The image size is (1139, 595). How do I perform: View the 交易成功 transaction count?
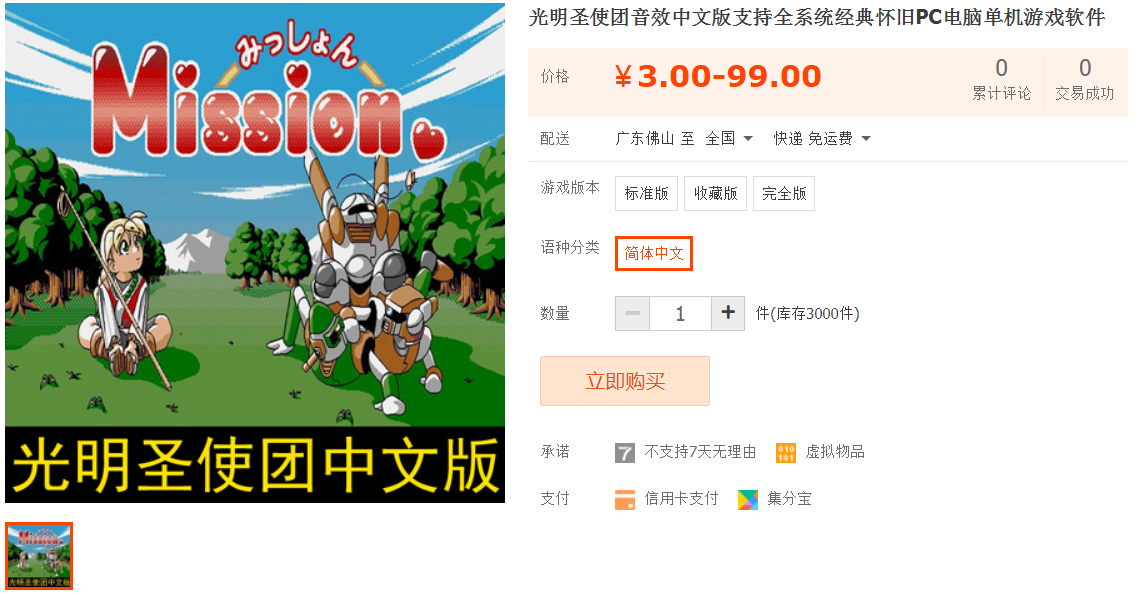pos(1085,79)
